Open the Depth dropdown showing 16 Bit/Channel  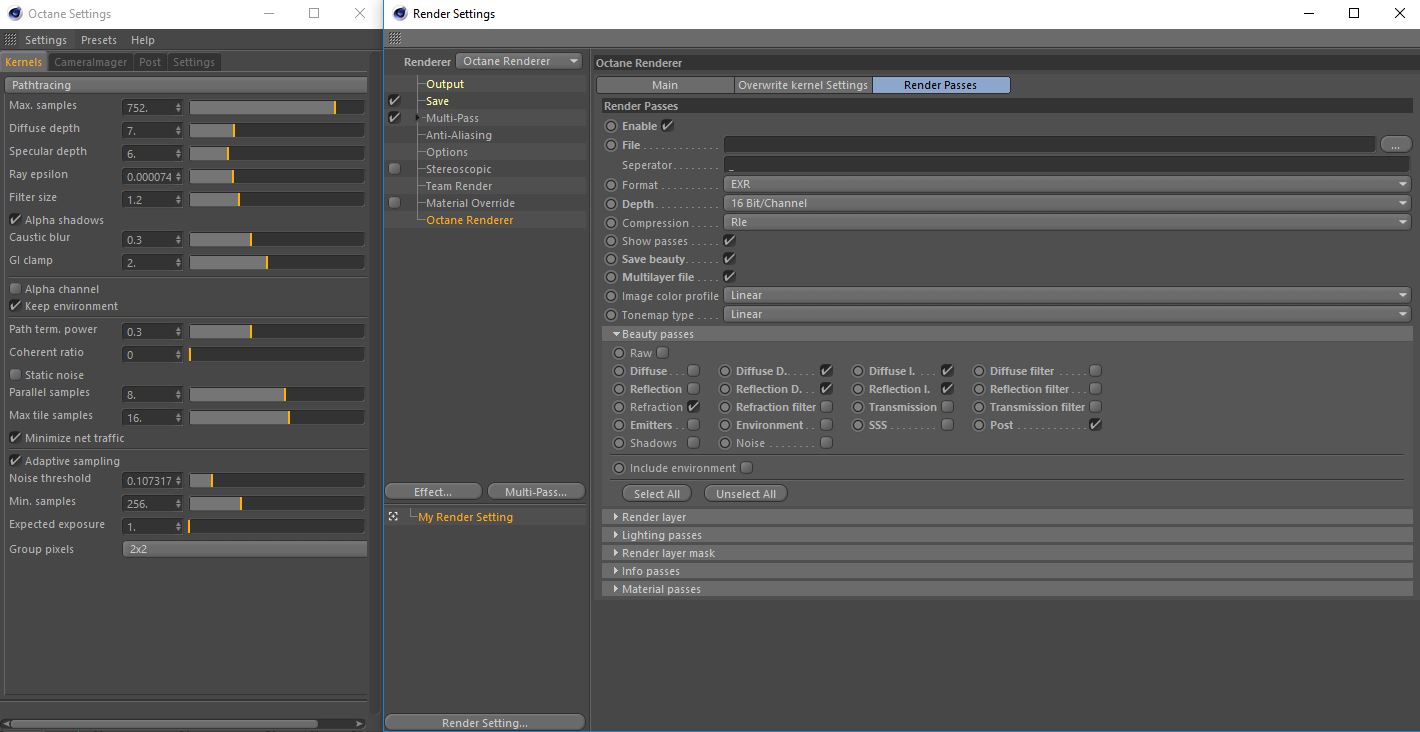(1066, 204)
